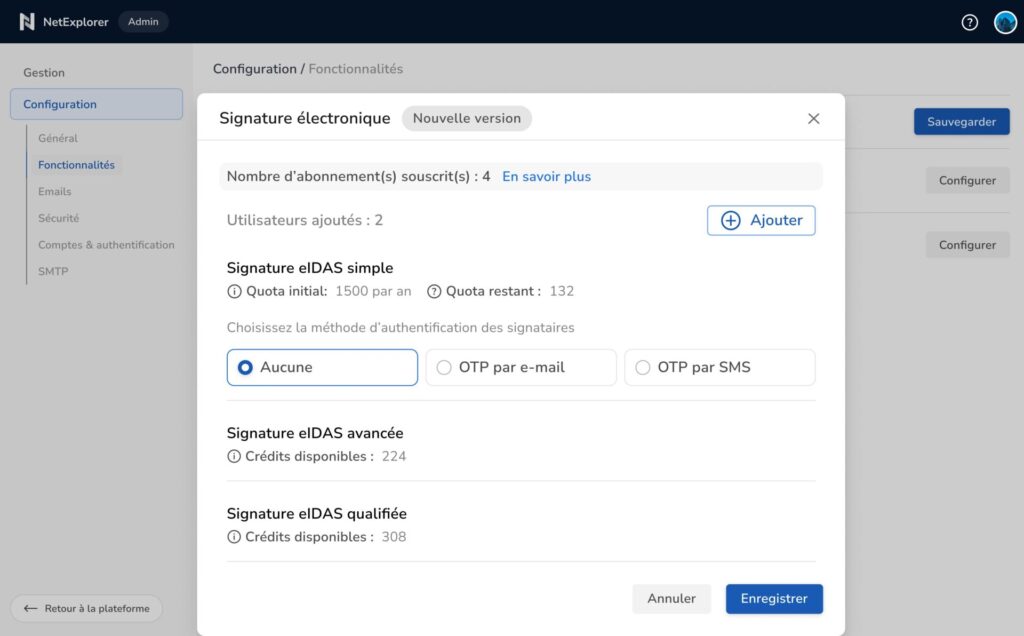Open the En savoir plus link
The width and height of the screenshot is (1024, 636).
coord(546,177)
